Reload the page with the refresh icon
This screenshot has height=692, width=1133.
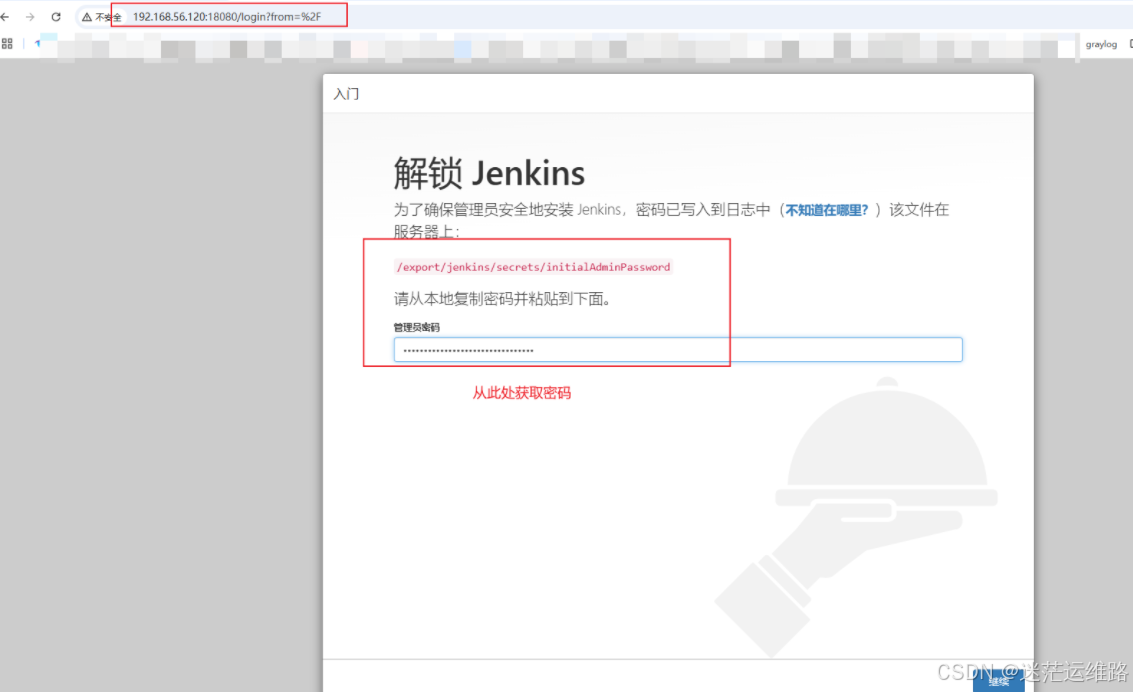(56, 17)
